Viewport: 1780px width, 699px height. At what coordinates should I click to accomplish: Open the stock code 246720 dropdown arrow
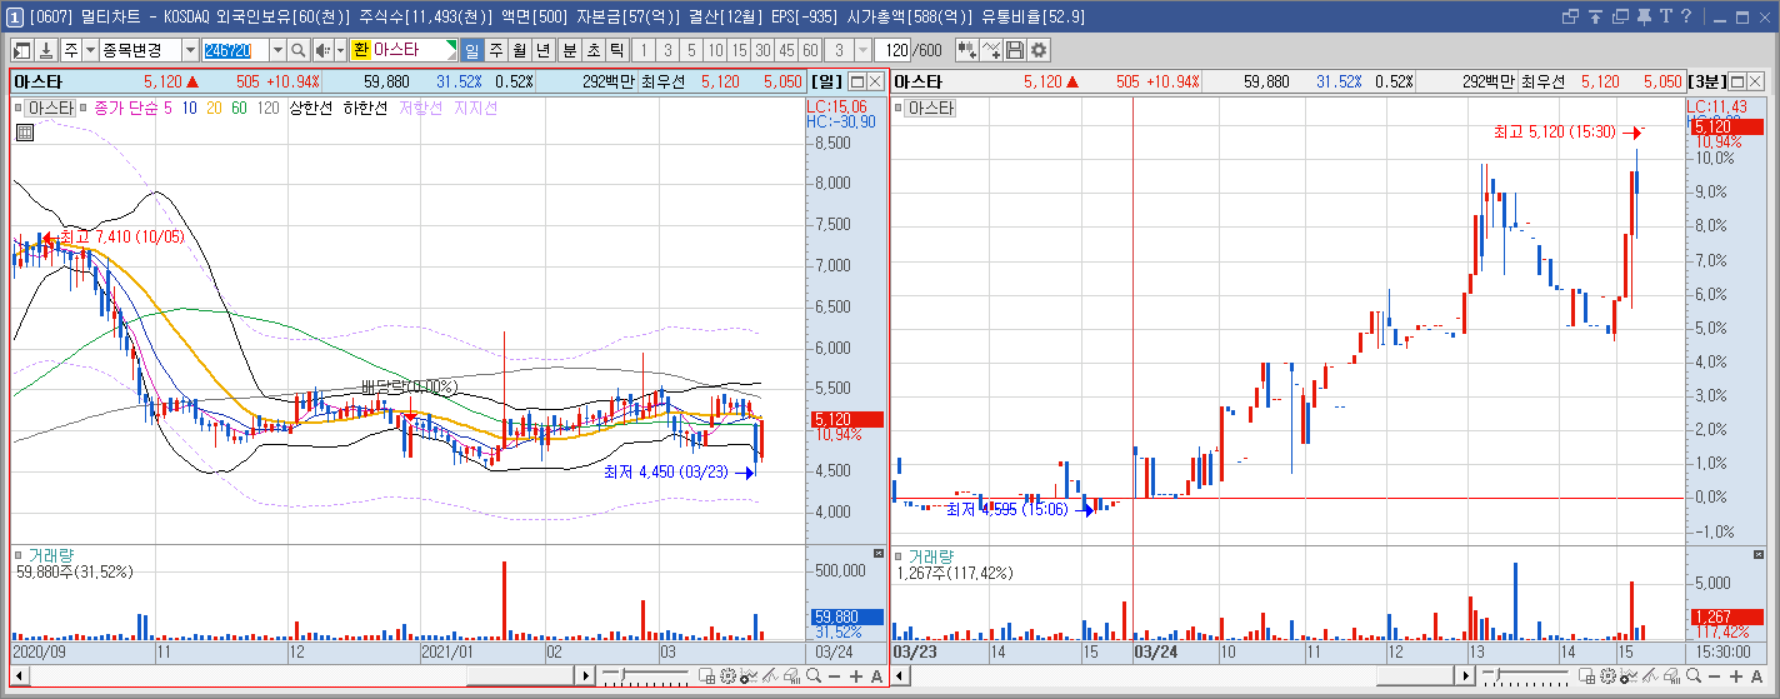coord(278,50)
